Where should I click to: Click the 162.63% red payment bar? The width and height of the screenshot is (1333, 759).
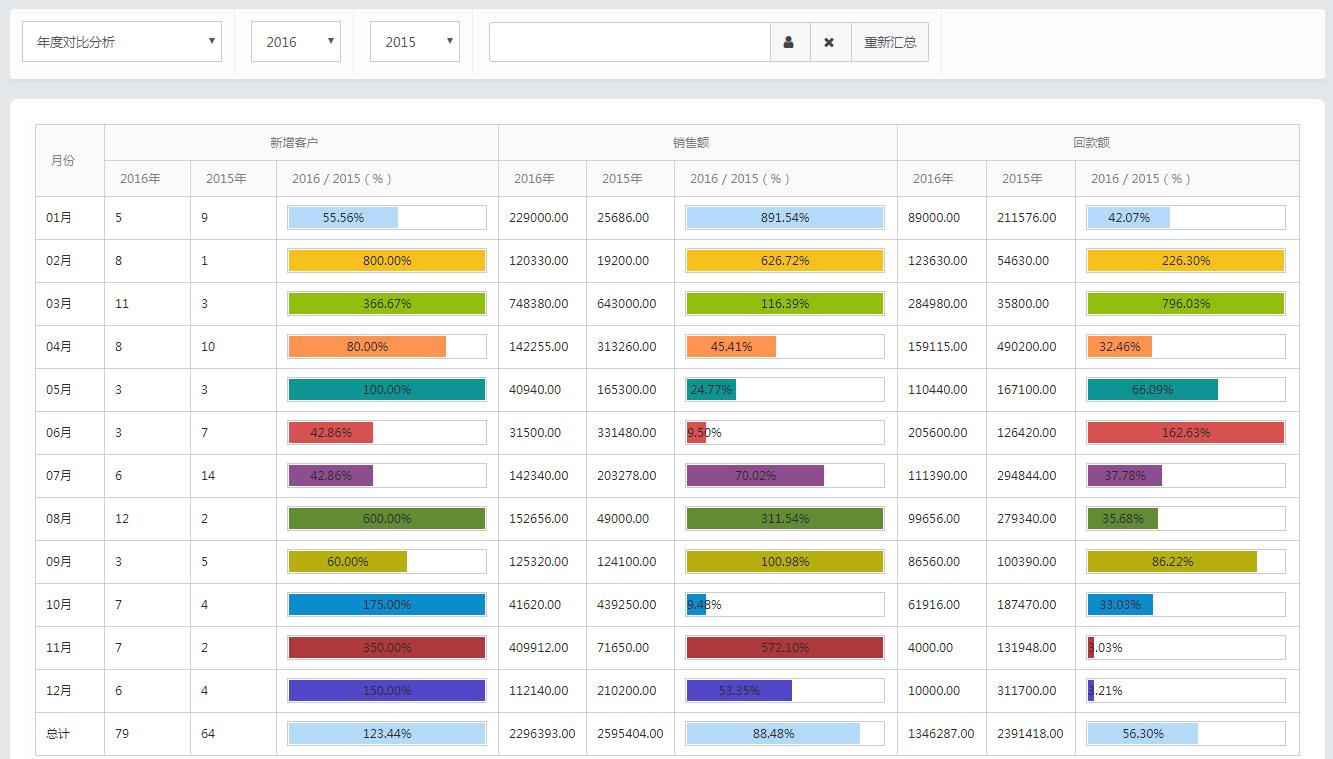pos(1185,433)
